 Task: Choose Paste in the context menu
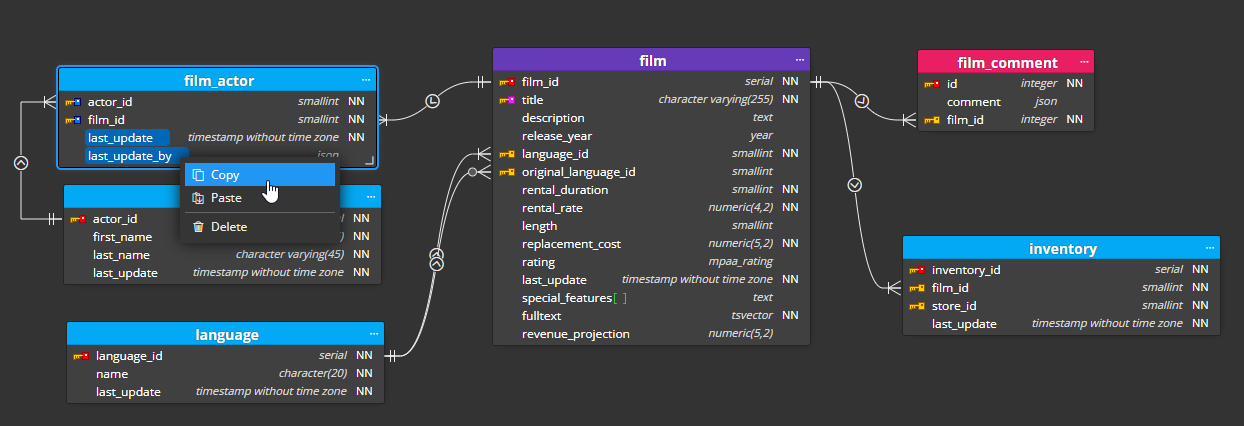point(260,198)
